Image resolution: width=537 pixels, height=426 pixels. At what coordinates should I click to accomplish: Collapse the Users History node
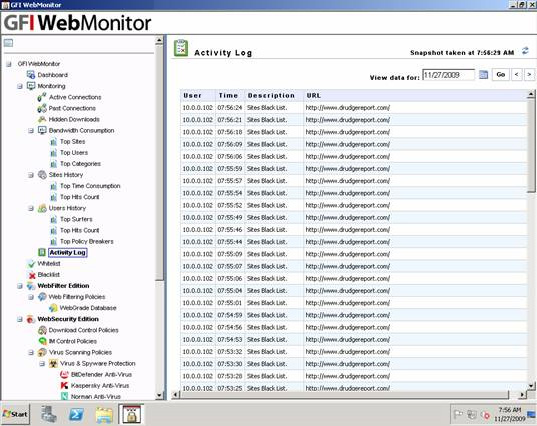[x=31, y=209]
